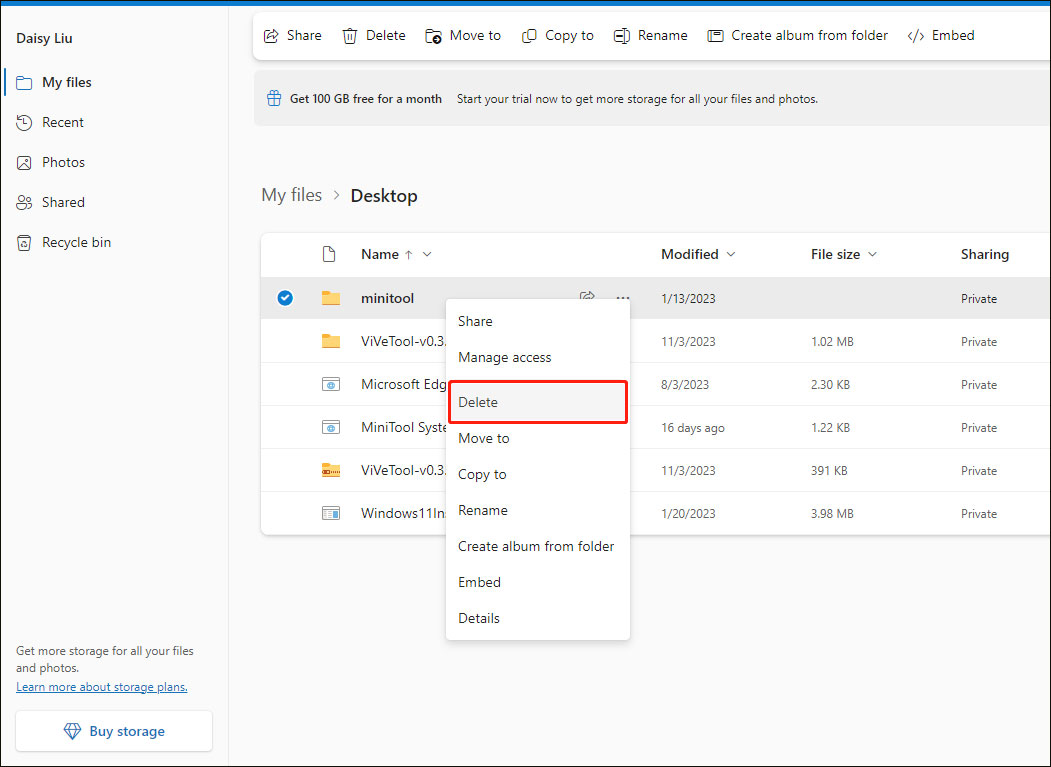Go to My files in the breadcrumb

292,195
